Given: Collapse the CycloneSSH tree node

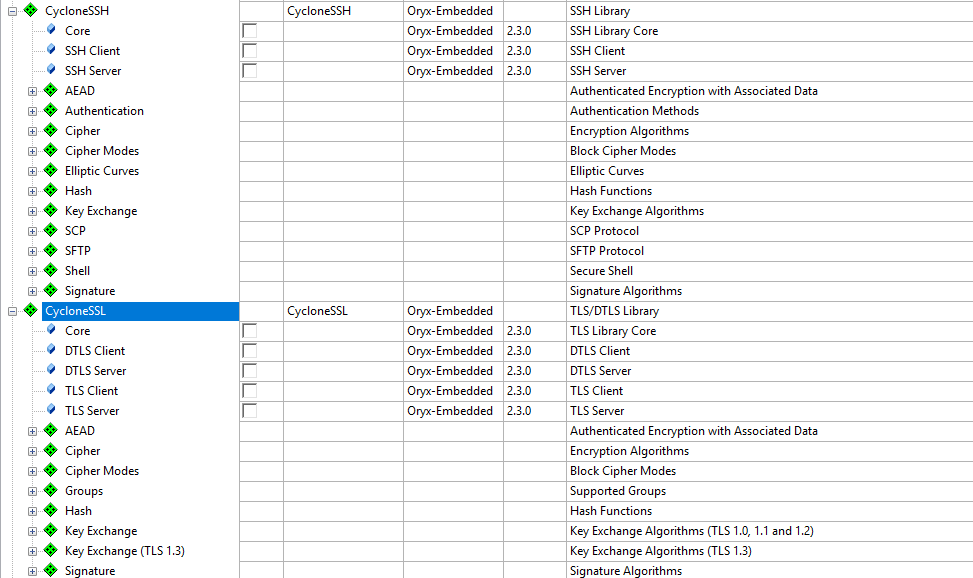Looking at the screenshot, I should pos(12,11).
